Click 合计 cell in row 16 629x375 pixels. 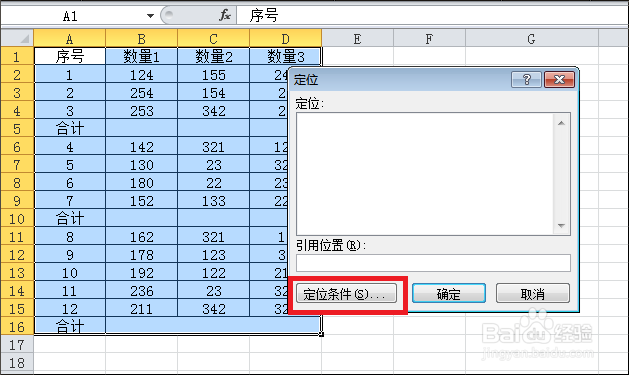coord(69,326)
